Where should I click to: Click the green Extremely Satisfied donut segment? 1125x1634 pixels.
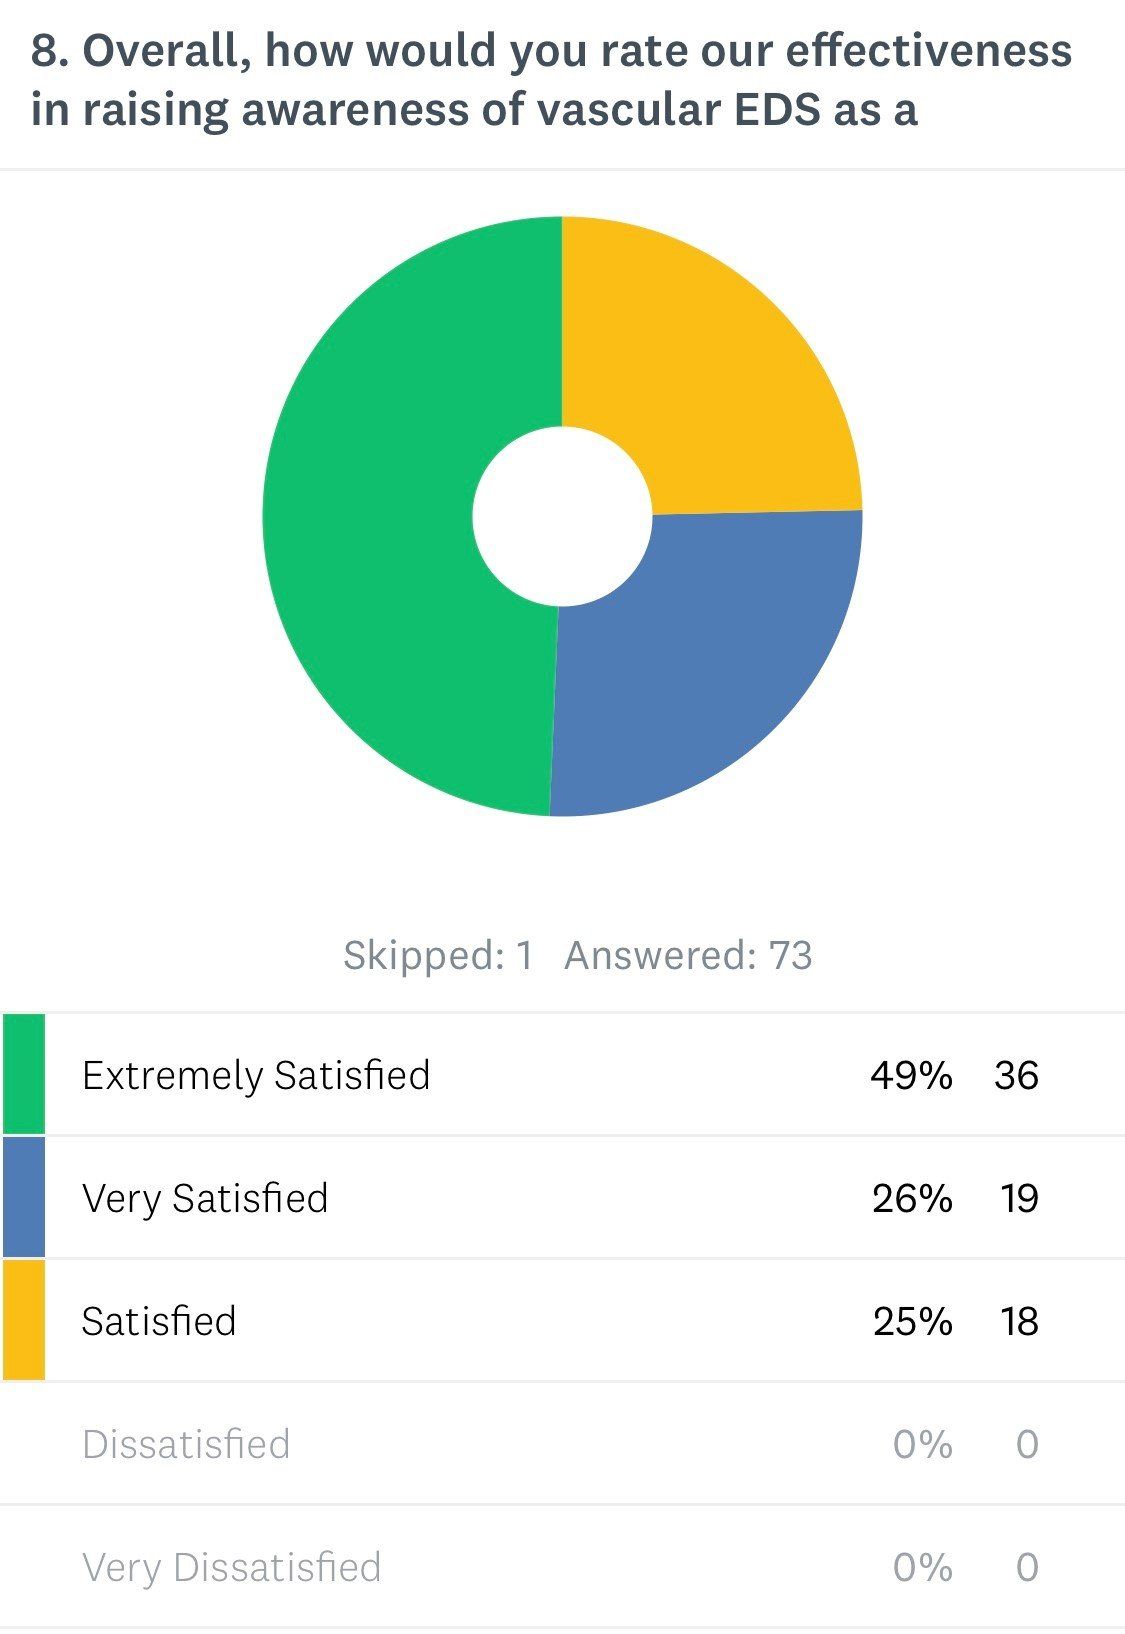click(x=370, y=520)
